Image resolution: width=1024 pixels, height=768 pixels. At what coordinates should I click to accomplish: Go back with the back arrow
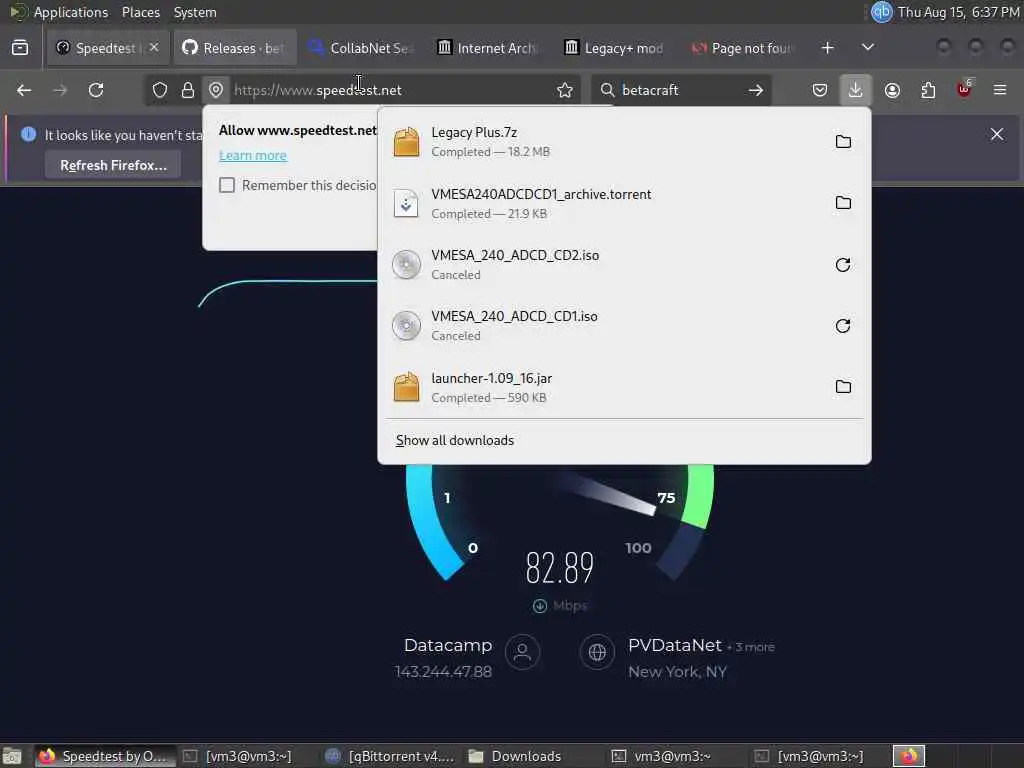[24, 90]
